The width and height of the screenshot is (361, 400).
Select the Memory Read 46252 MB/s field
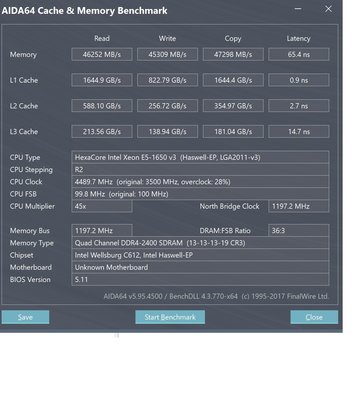click(x=102, y=54)
